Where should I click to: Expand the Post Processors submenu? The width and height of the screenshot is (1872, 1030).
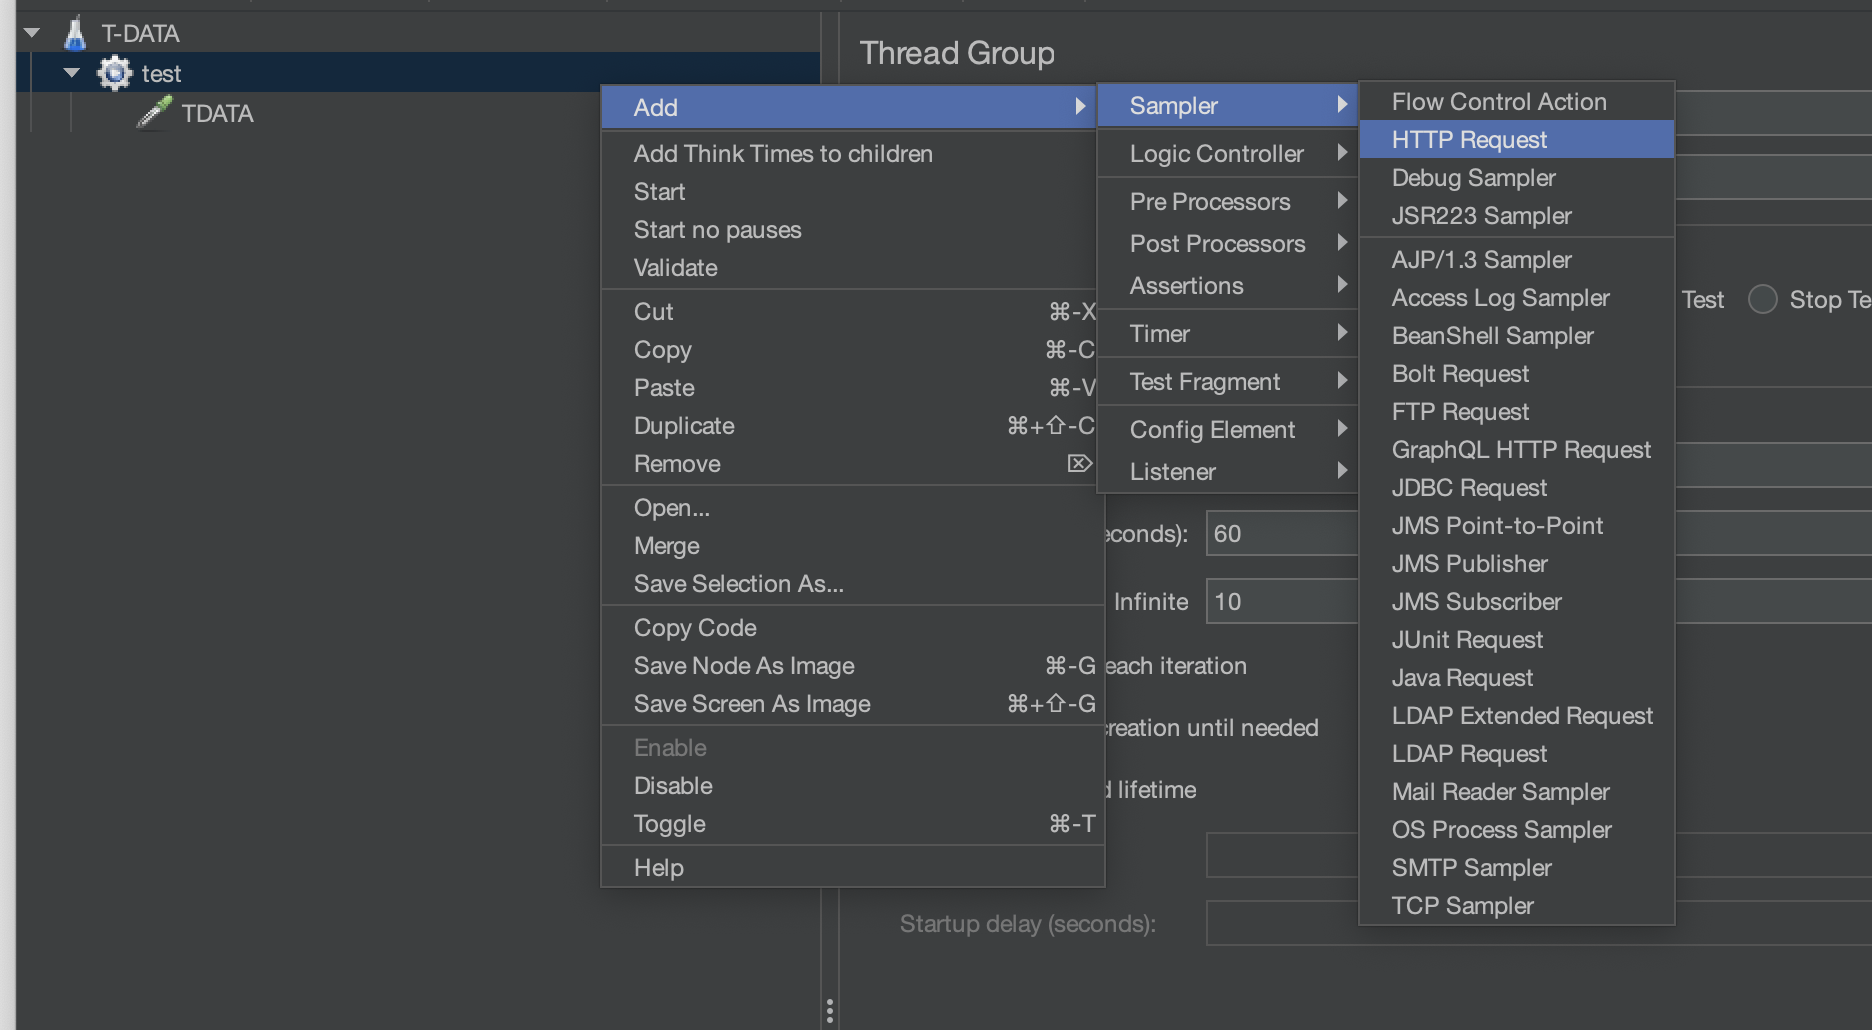(x=1228, y=243)
